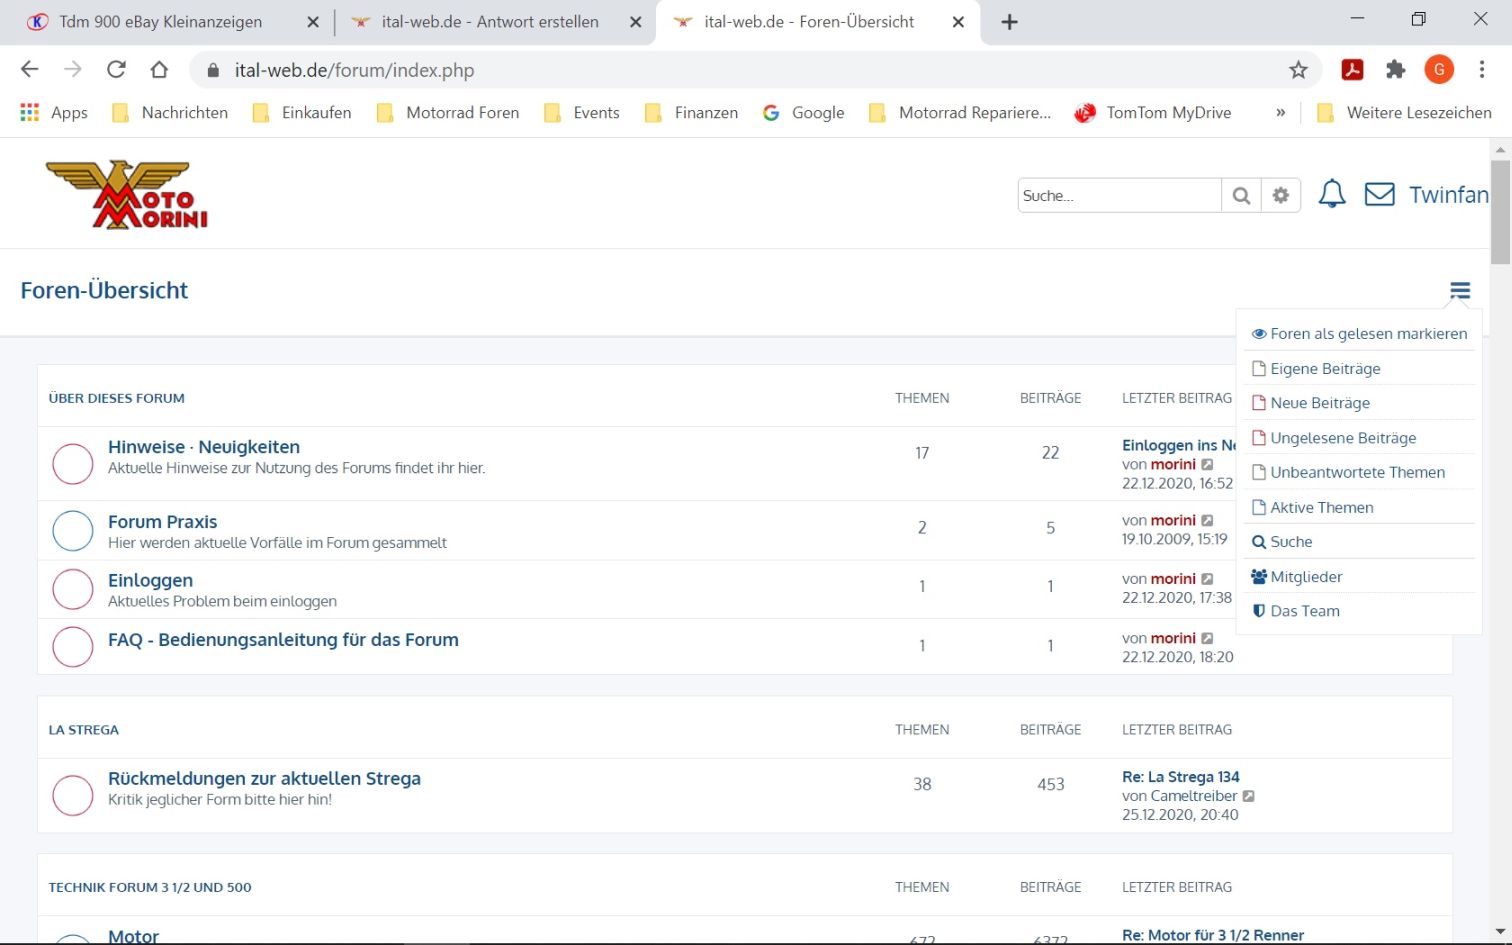Open Hinweise · Neuigkeiten forum
Image resolution: width=1512 pixels, height=945 pixels.
point(204,447)
